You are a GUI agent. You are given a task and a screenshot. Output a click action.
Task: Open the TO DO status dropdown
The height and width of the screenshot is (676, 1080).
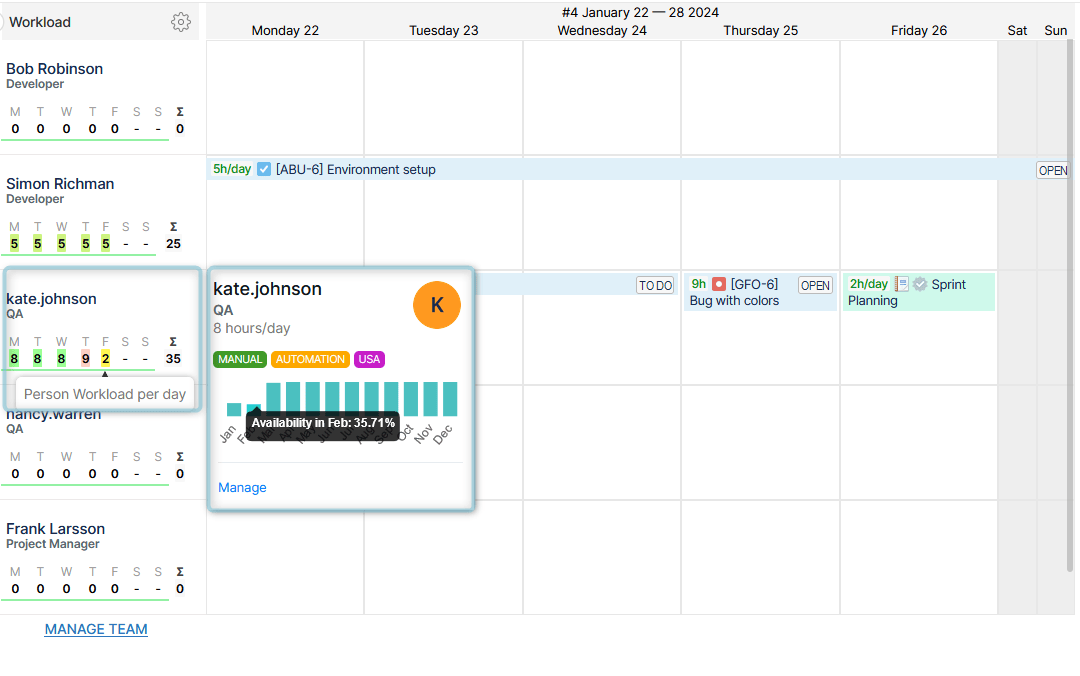coord(655,285)
